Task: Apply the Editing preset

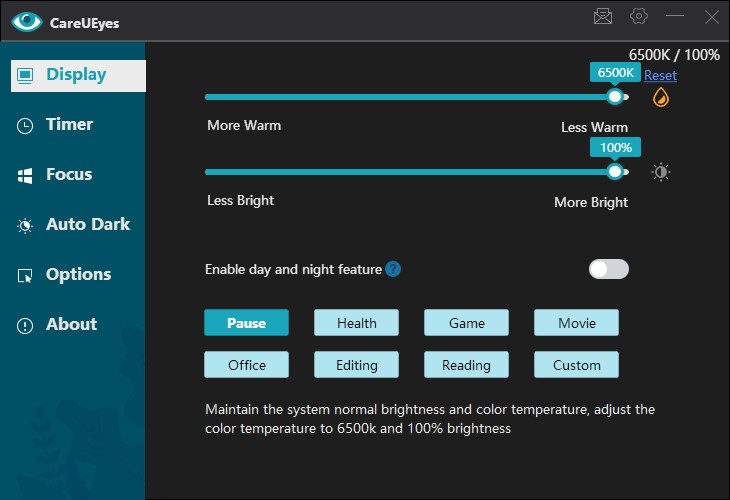Action: pos(357,365)
